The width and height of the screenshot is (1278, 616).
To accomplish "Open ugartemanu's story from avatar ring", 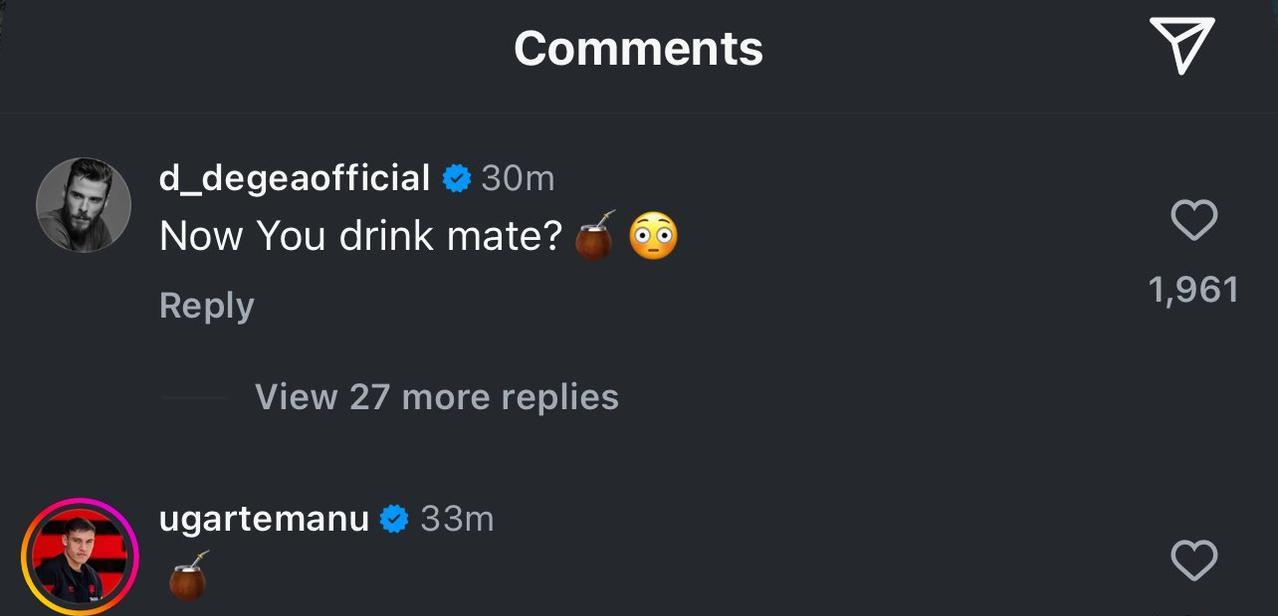I will (80, 556).
